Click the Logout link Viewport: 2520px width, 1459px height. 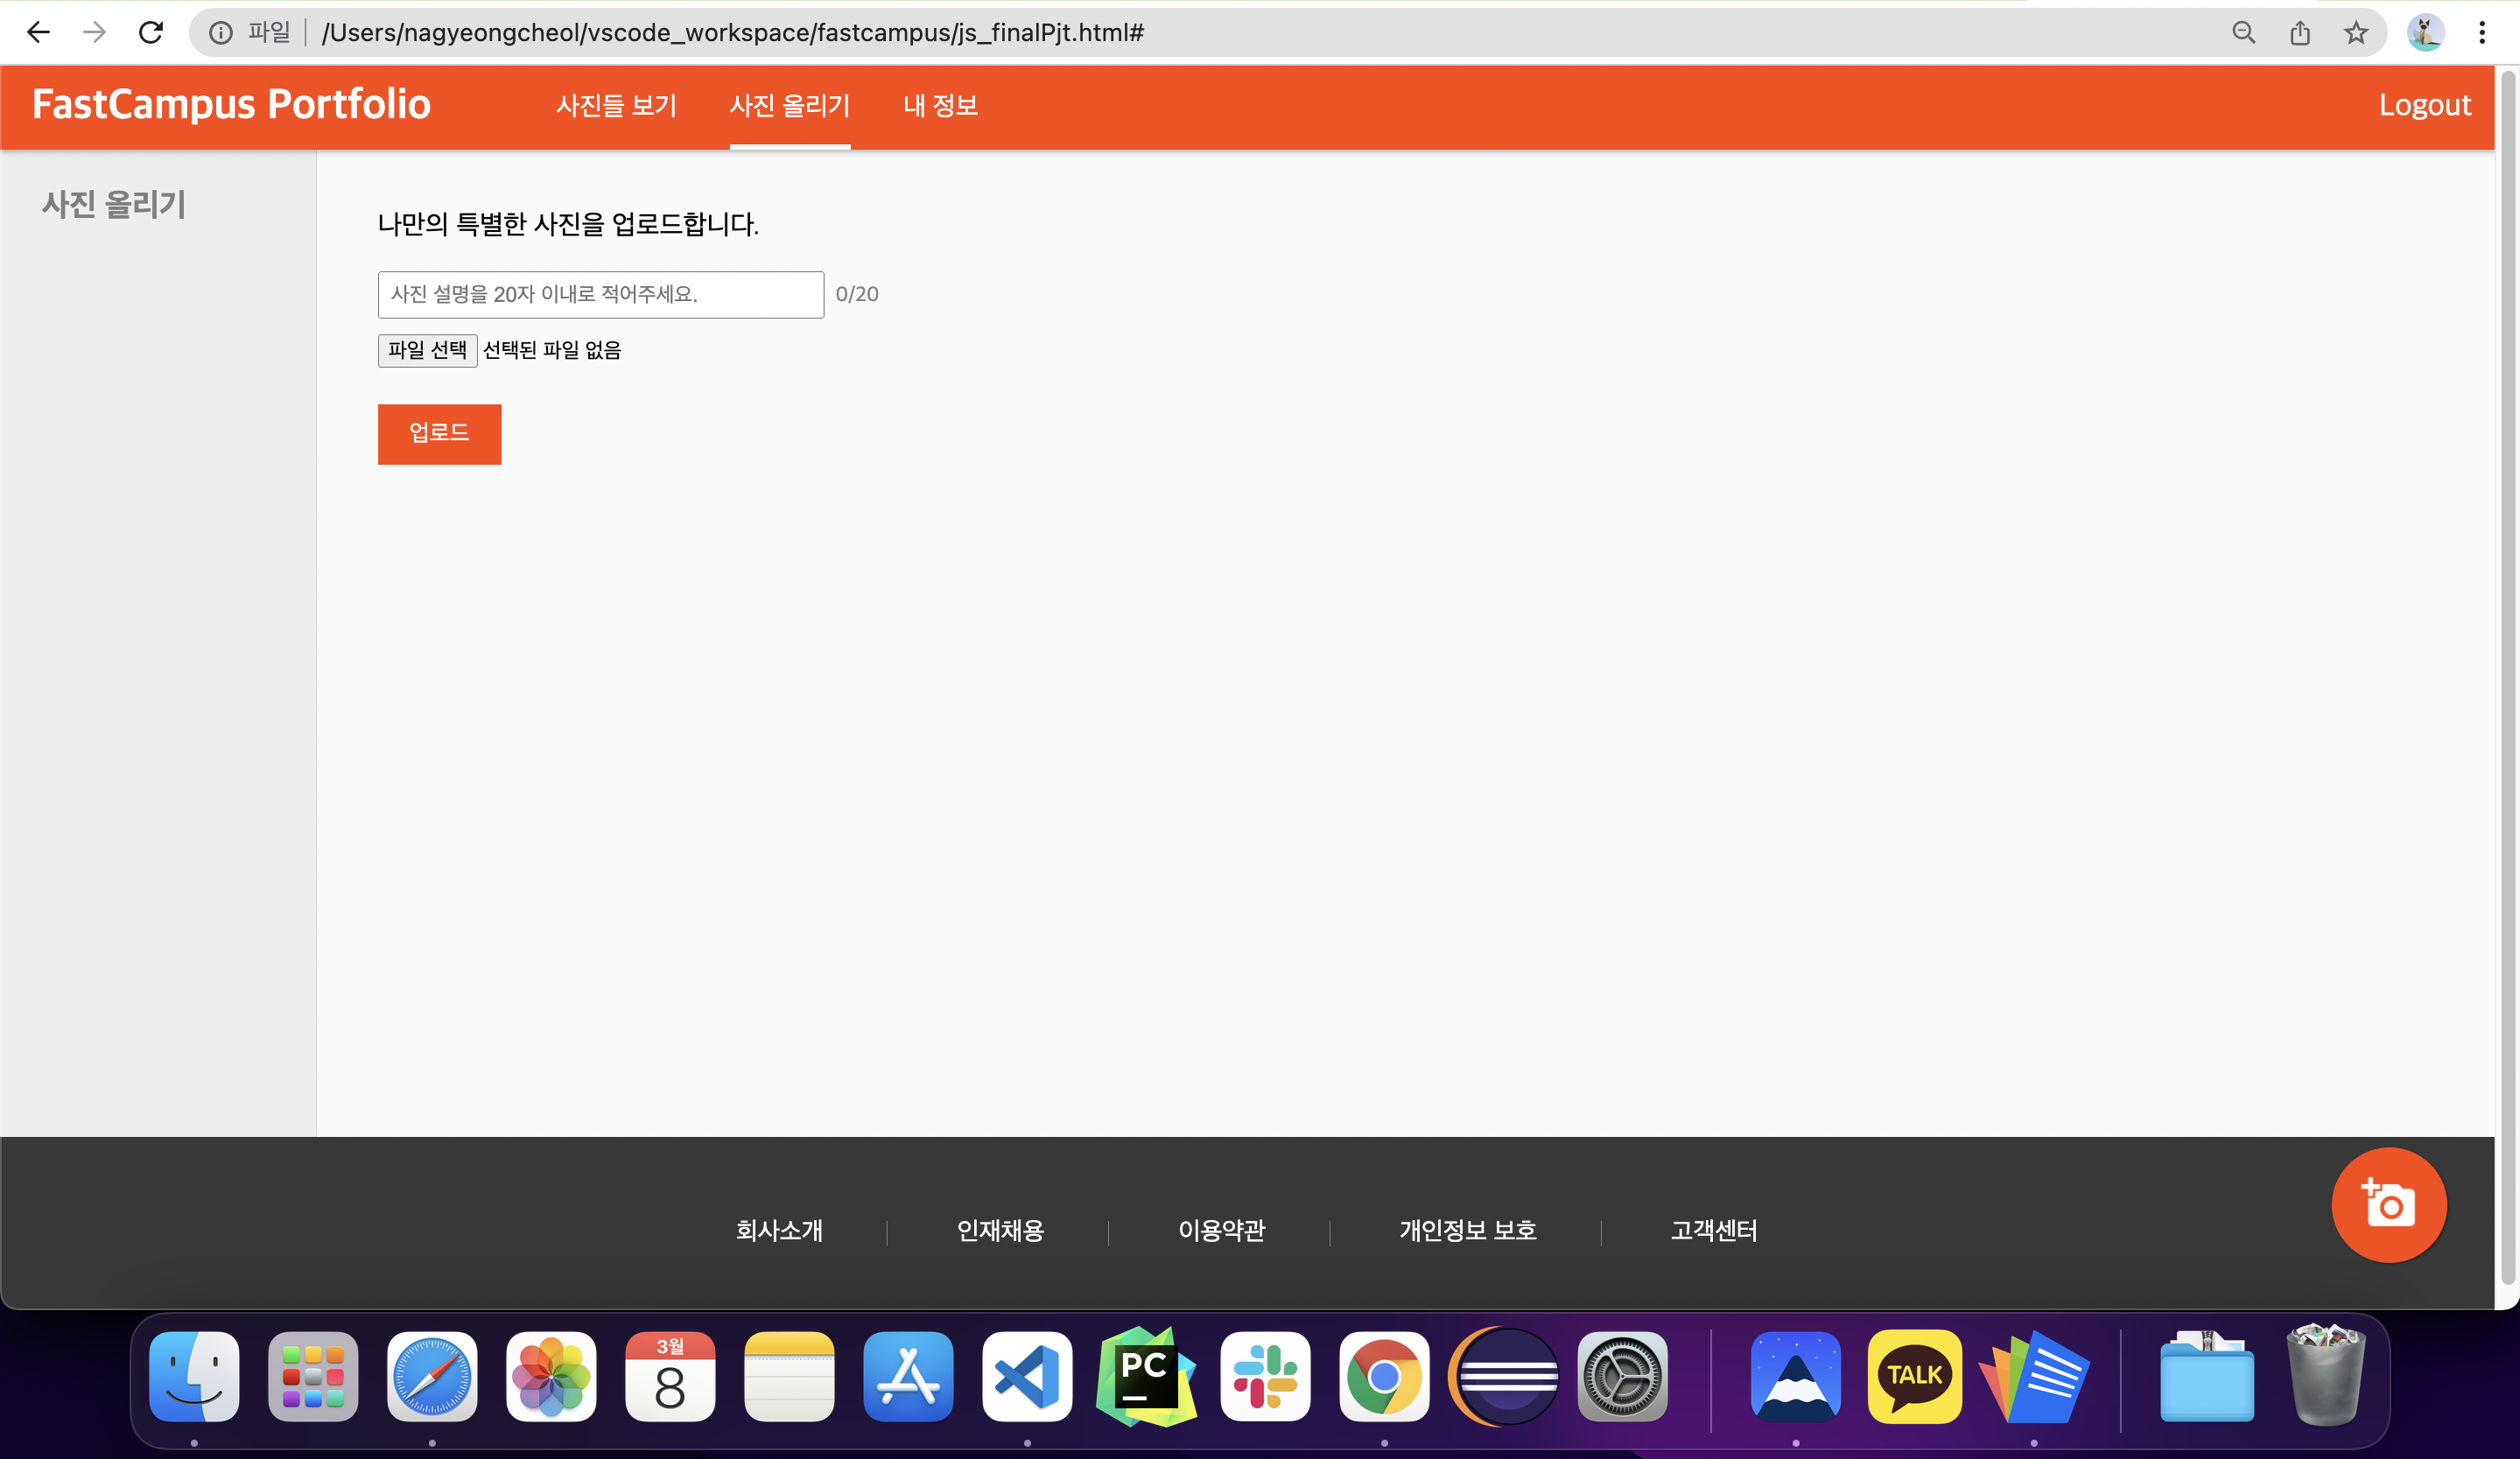pyautogui.click(x=2424, y=105)
